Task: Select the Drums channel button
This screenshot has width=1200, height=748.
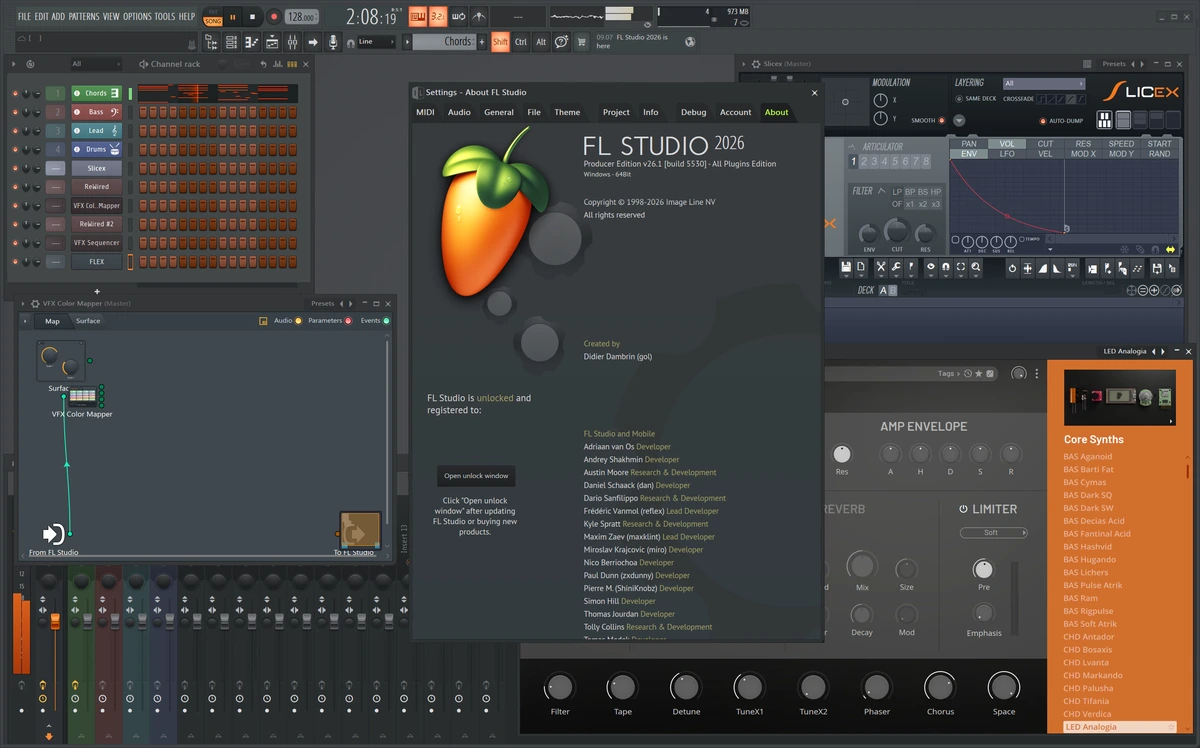Action: [x=96, y=149]
